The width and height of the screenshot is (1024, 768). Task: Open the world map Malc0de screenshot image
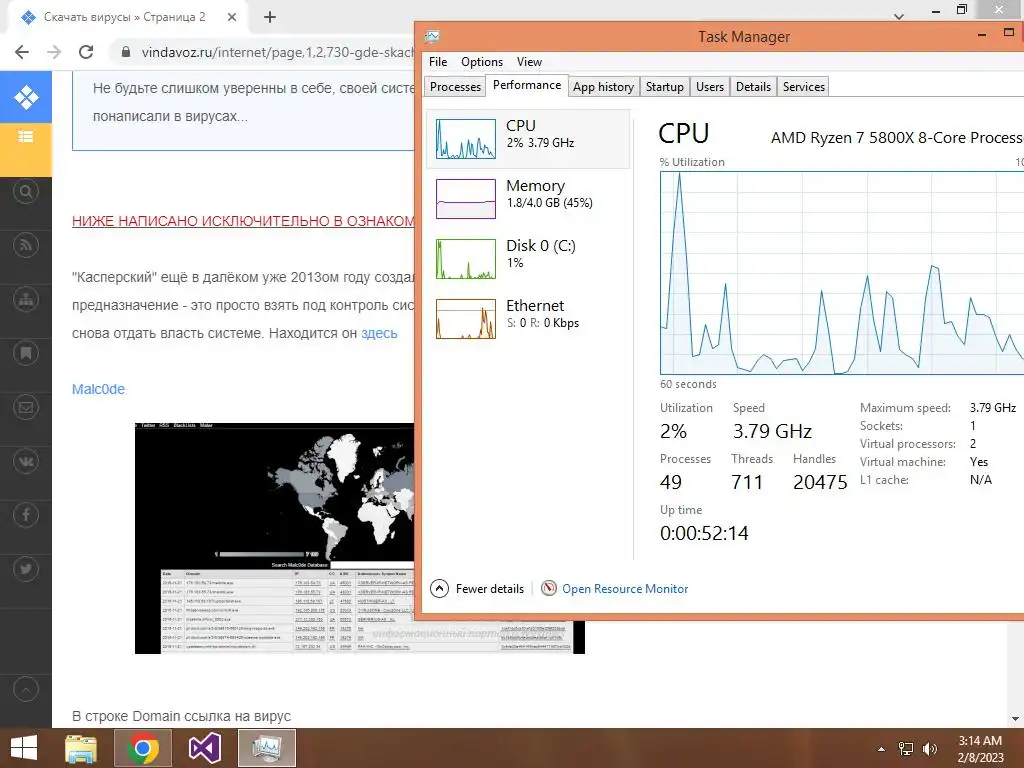click(x=274, y=538)
